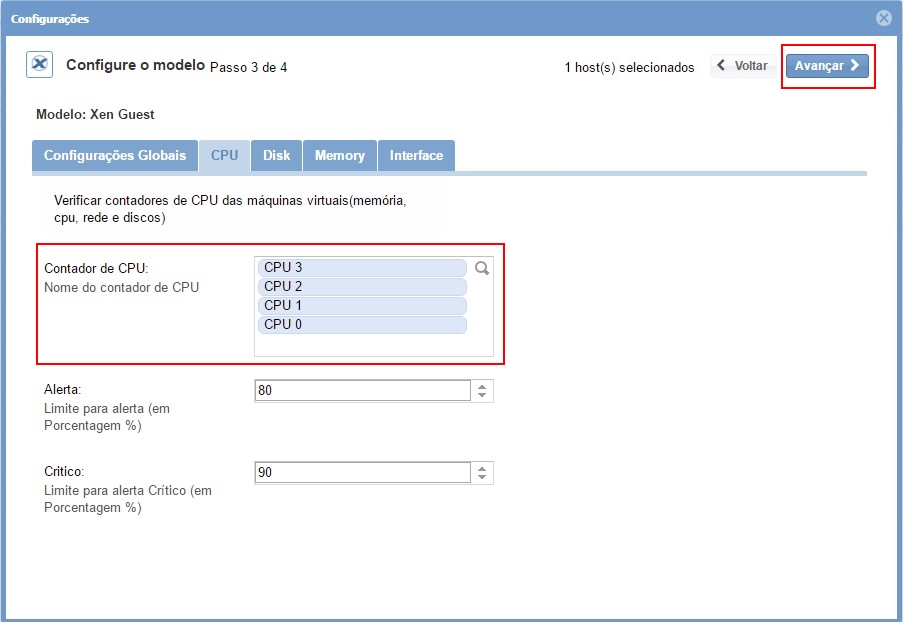Go back with the Voltar button
Screen dimensions: 904x622
click(743, 66)
